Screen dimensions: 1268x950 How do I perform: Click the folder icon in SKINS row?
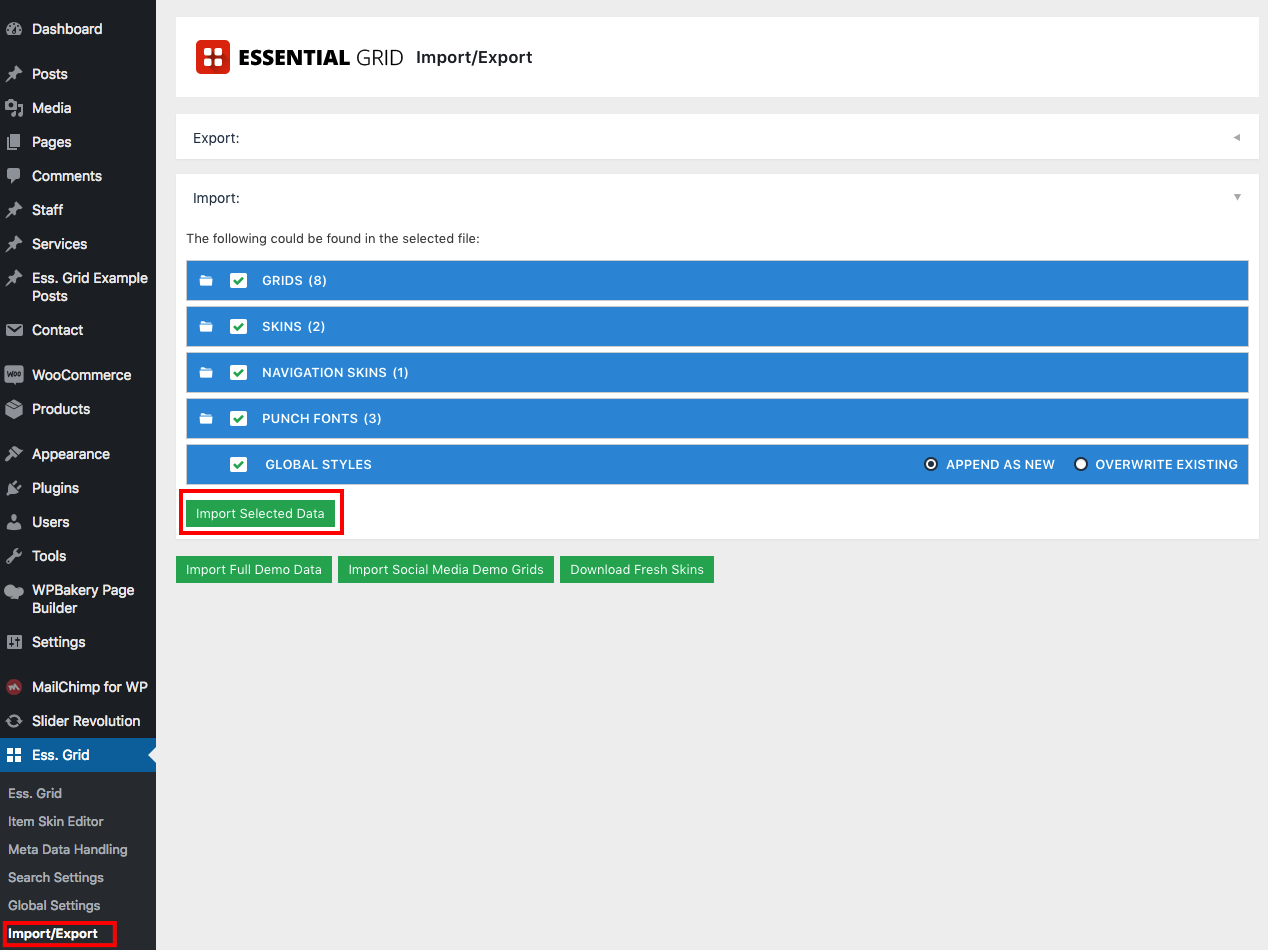(206, 327)
